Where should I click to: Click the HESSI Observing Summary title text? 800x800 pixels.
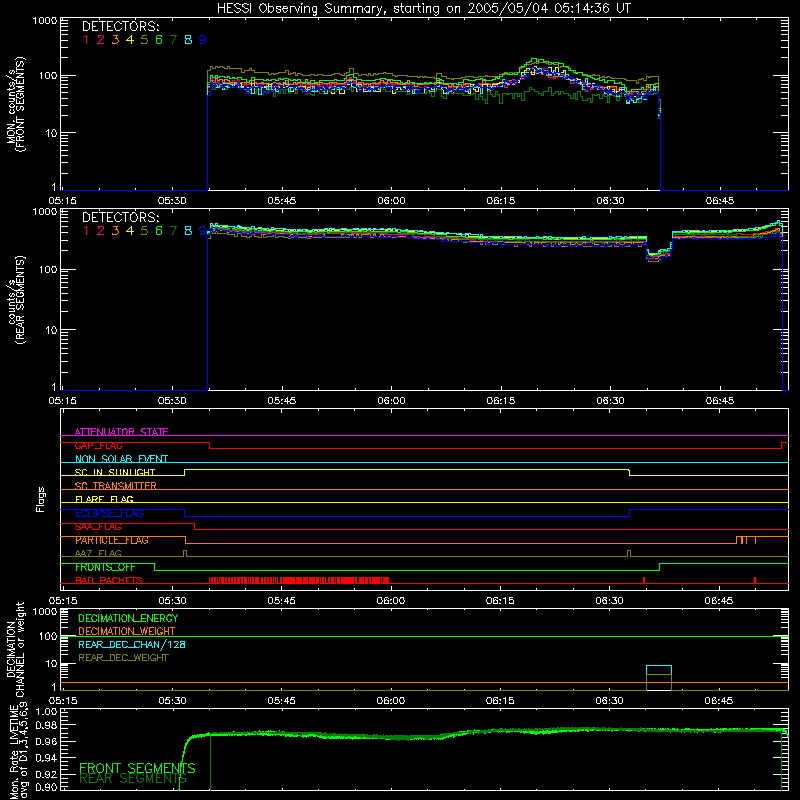423,8
